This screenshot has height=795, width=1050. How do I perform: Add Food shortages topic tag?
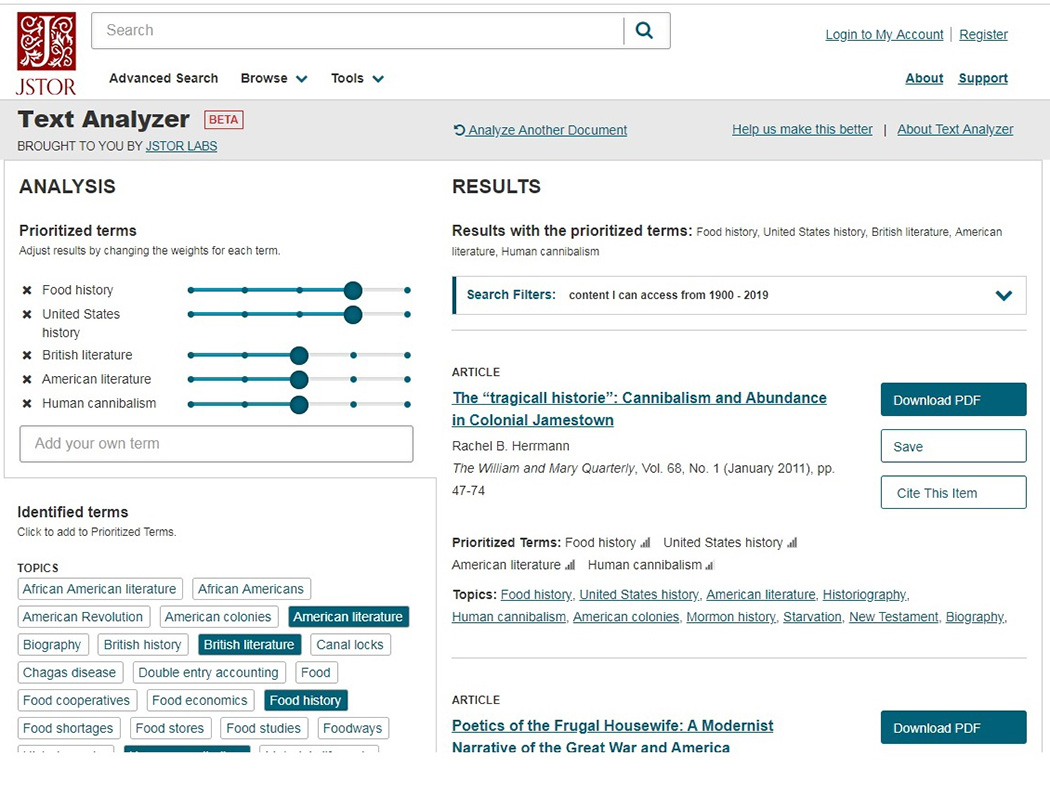[x=68, y=728]
